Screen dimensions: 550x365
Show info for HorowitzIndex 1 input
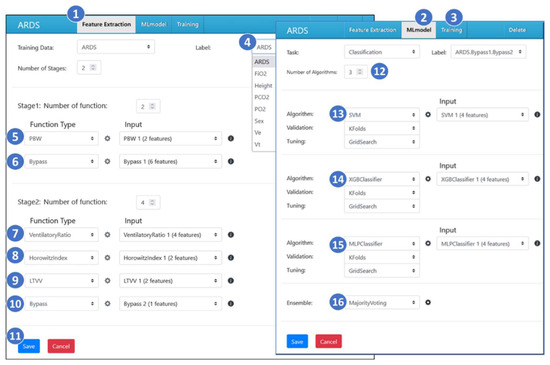[230, 258]
